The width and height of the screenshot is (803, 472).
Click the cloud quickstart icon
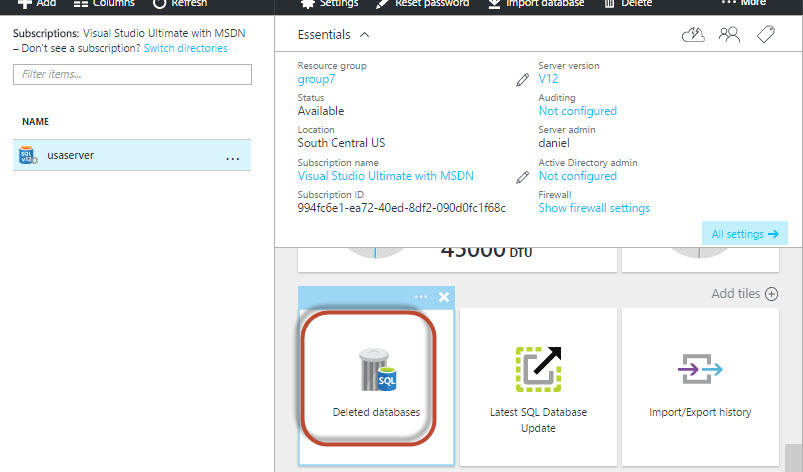click(693, 35)
